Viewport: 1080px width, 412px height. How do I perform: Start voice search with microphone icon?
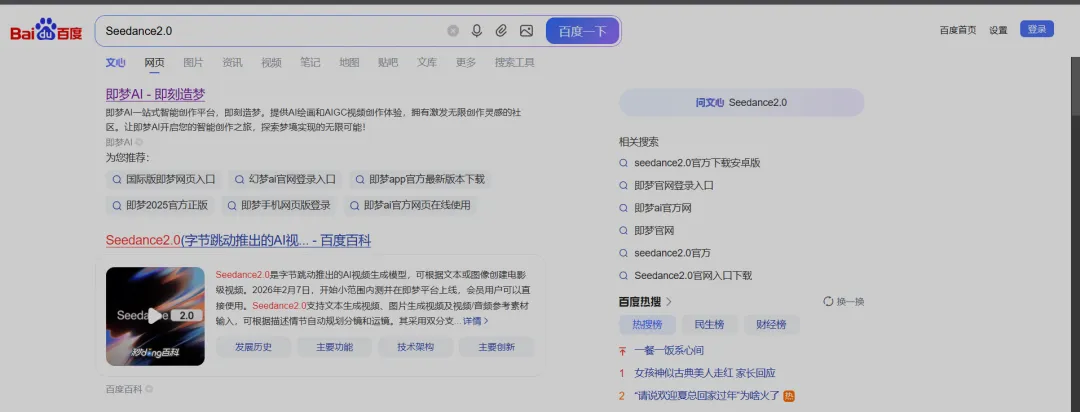(x=477, y=31)
